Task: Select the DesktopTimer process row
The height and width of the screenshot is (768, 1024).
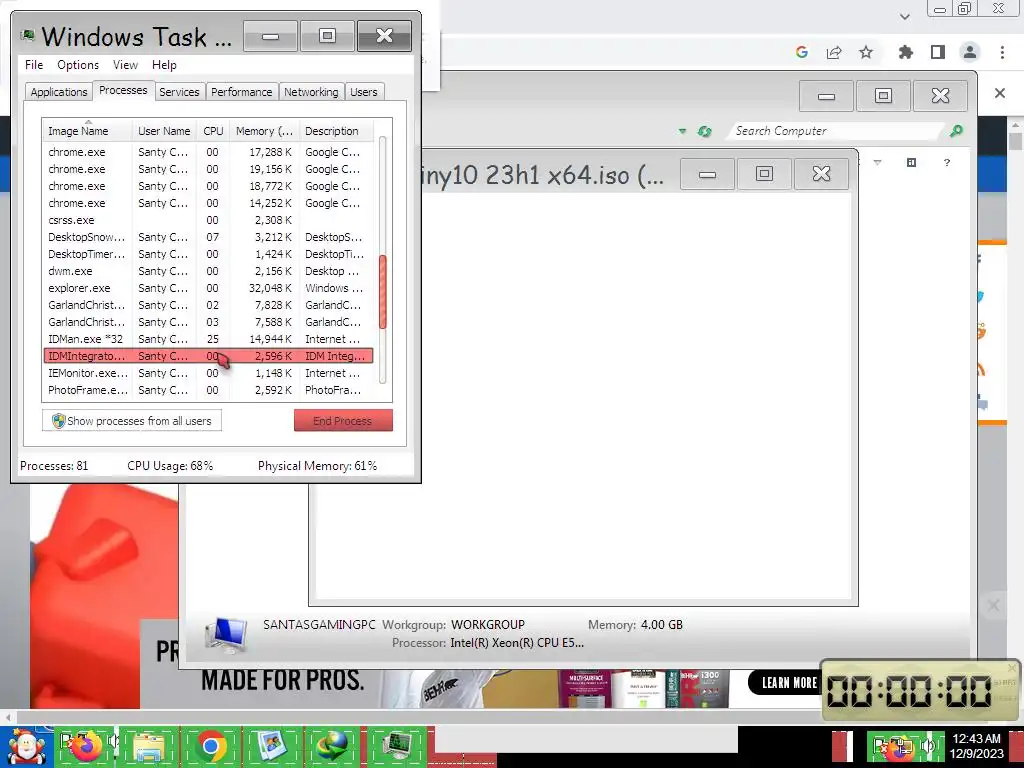Action: pos(208,254)
